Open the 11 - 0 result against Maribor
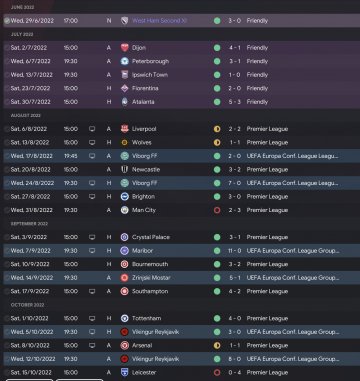This screenshot has height=381, width=360. (x=235, y=251)
